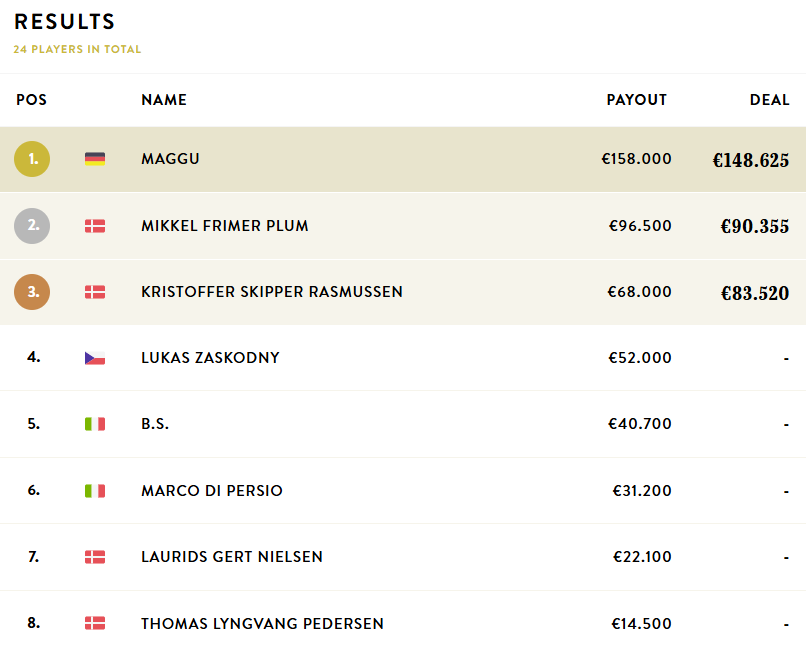Viewport: 806px width, 648px height.
Task: Click the Italian flag beside Marco Di Persio
Action: (95, 491)
